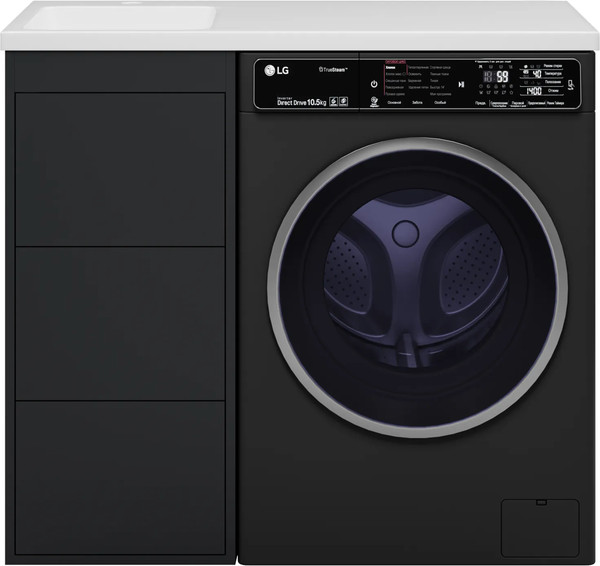Open the top cabinet drawer
The width and height of the screenshot is (600, 566).
(x=120, y=169)
